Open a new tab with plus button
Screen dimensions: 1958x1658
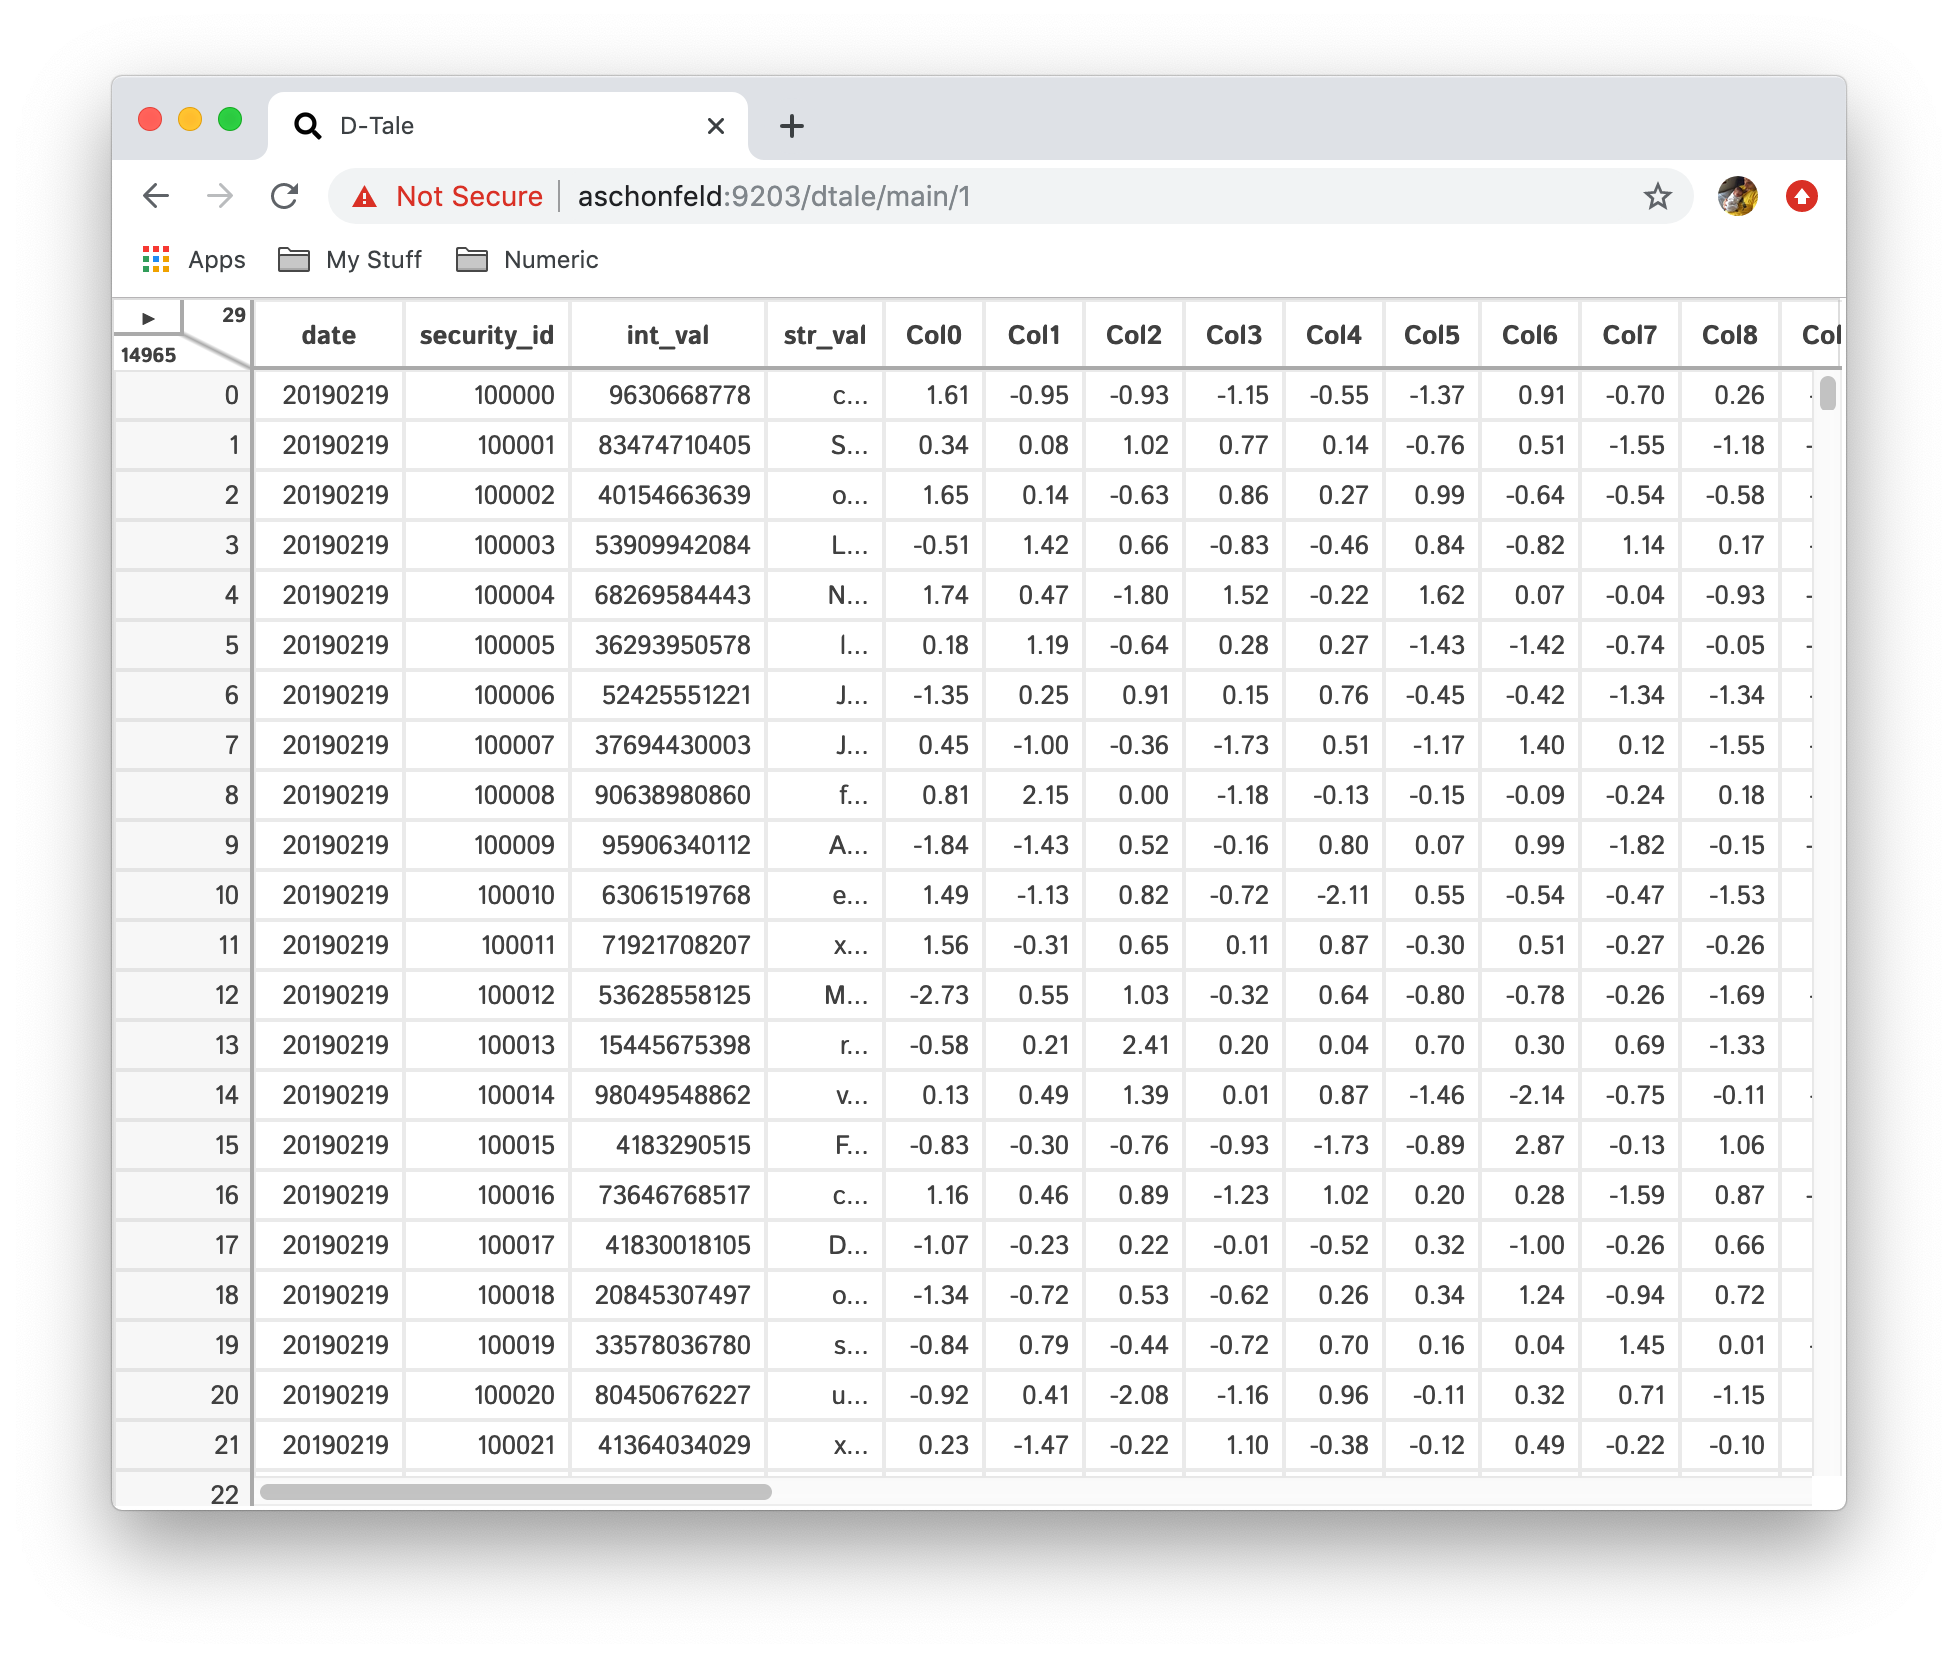tap(791, 126)
